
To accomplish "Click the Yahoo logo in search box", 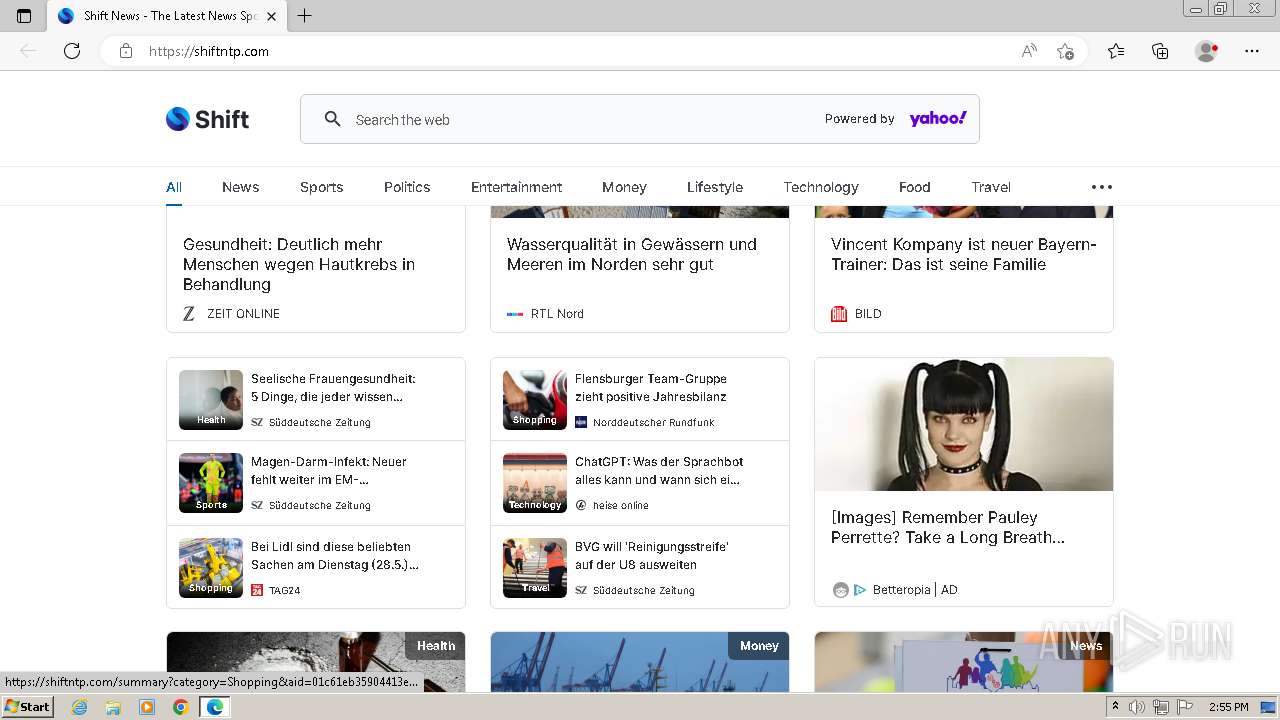I will click(x=938, y=119).
